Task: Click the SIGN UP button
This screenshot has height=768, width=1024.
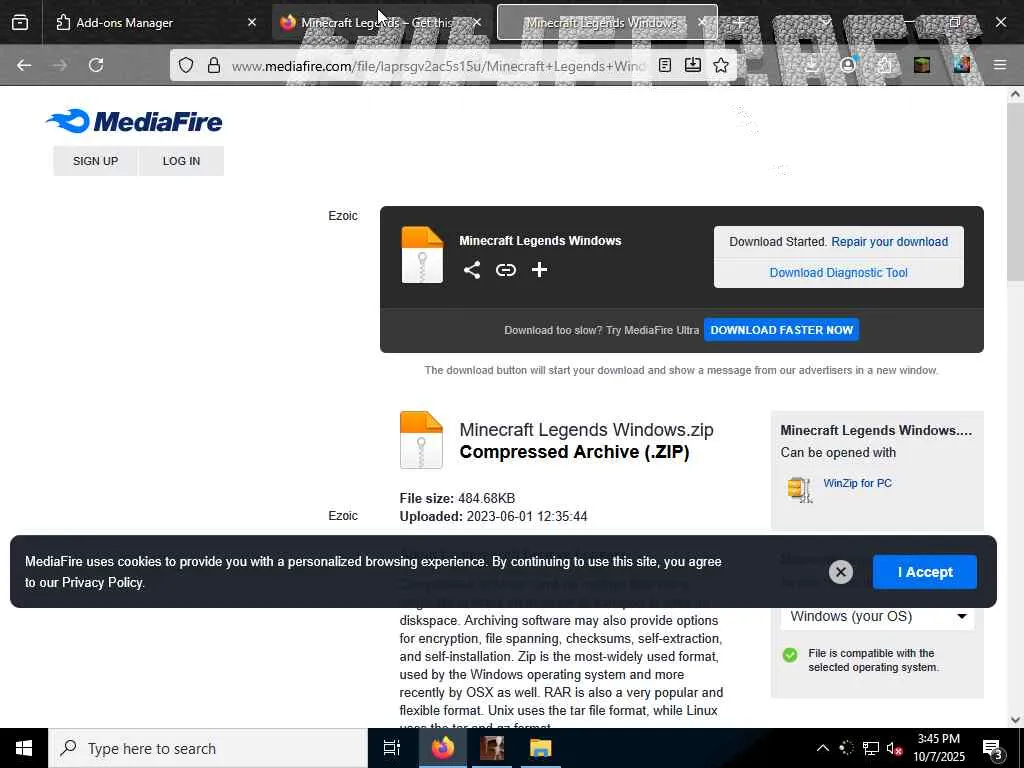Action: point(95,161)
